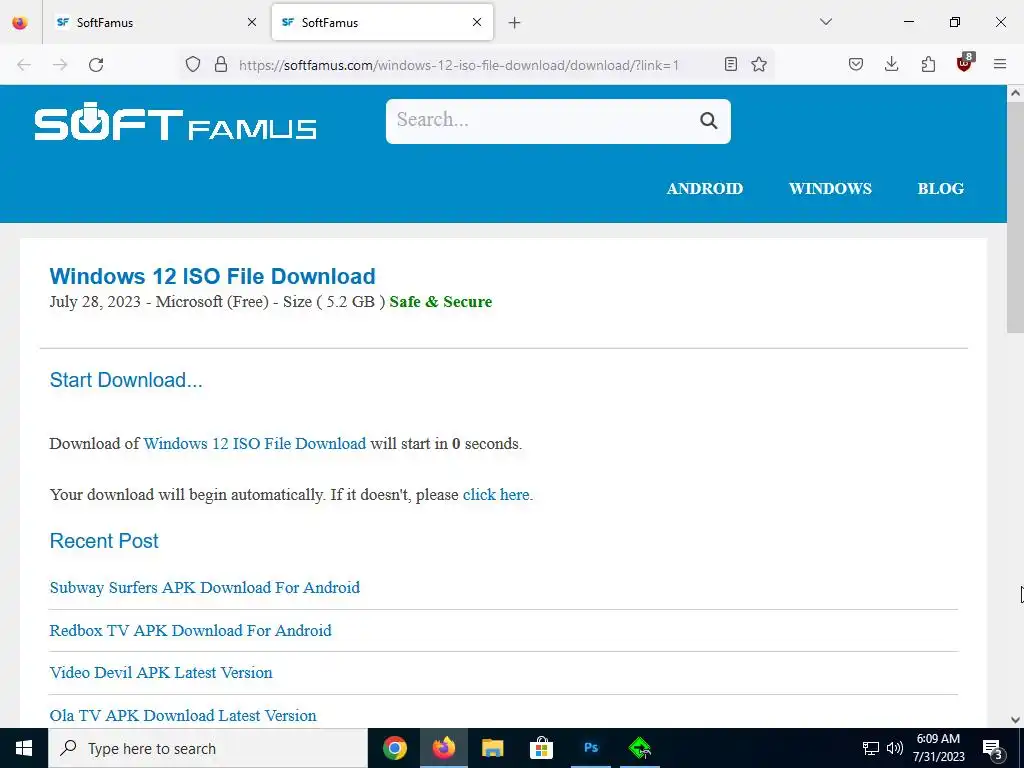The height and width of the screenshot is (768, 1024).
Task: Open the green diamond taskbar app
Action: (x=640, y=748)
